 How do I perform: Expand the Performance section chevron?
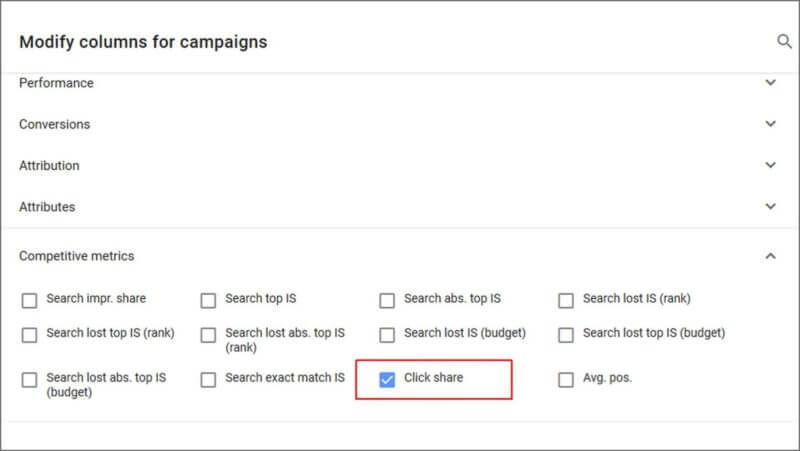click(x=770, y=83)
